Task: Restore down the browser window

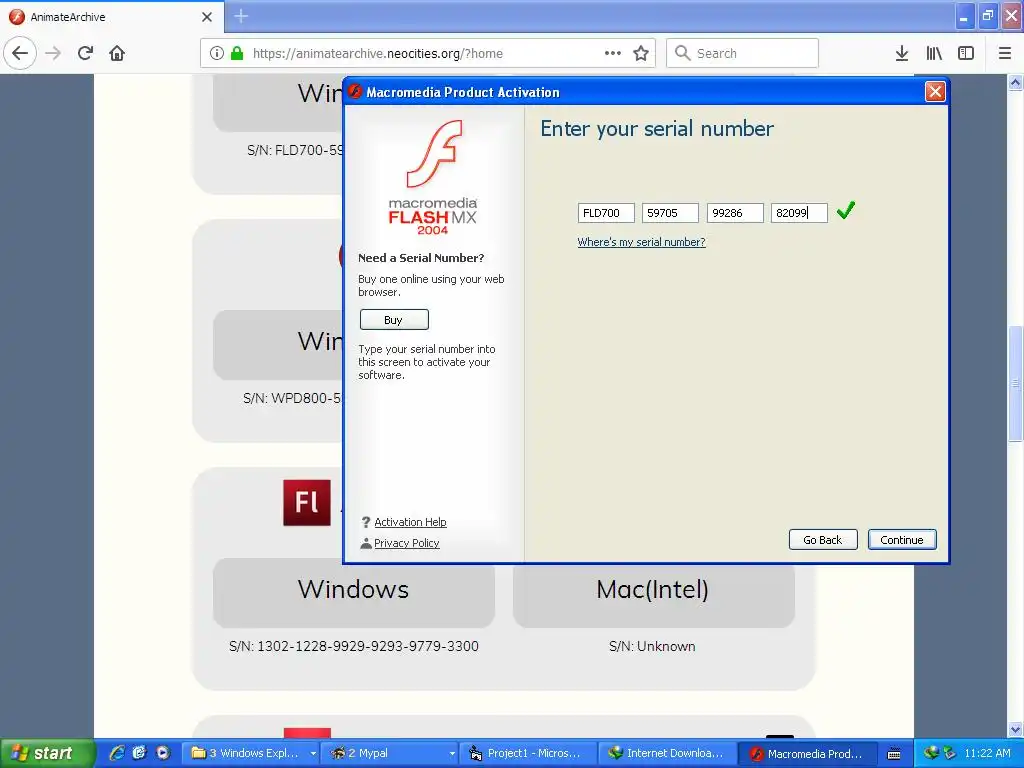Action: click(987, 16)
